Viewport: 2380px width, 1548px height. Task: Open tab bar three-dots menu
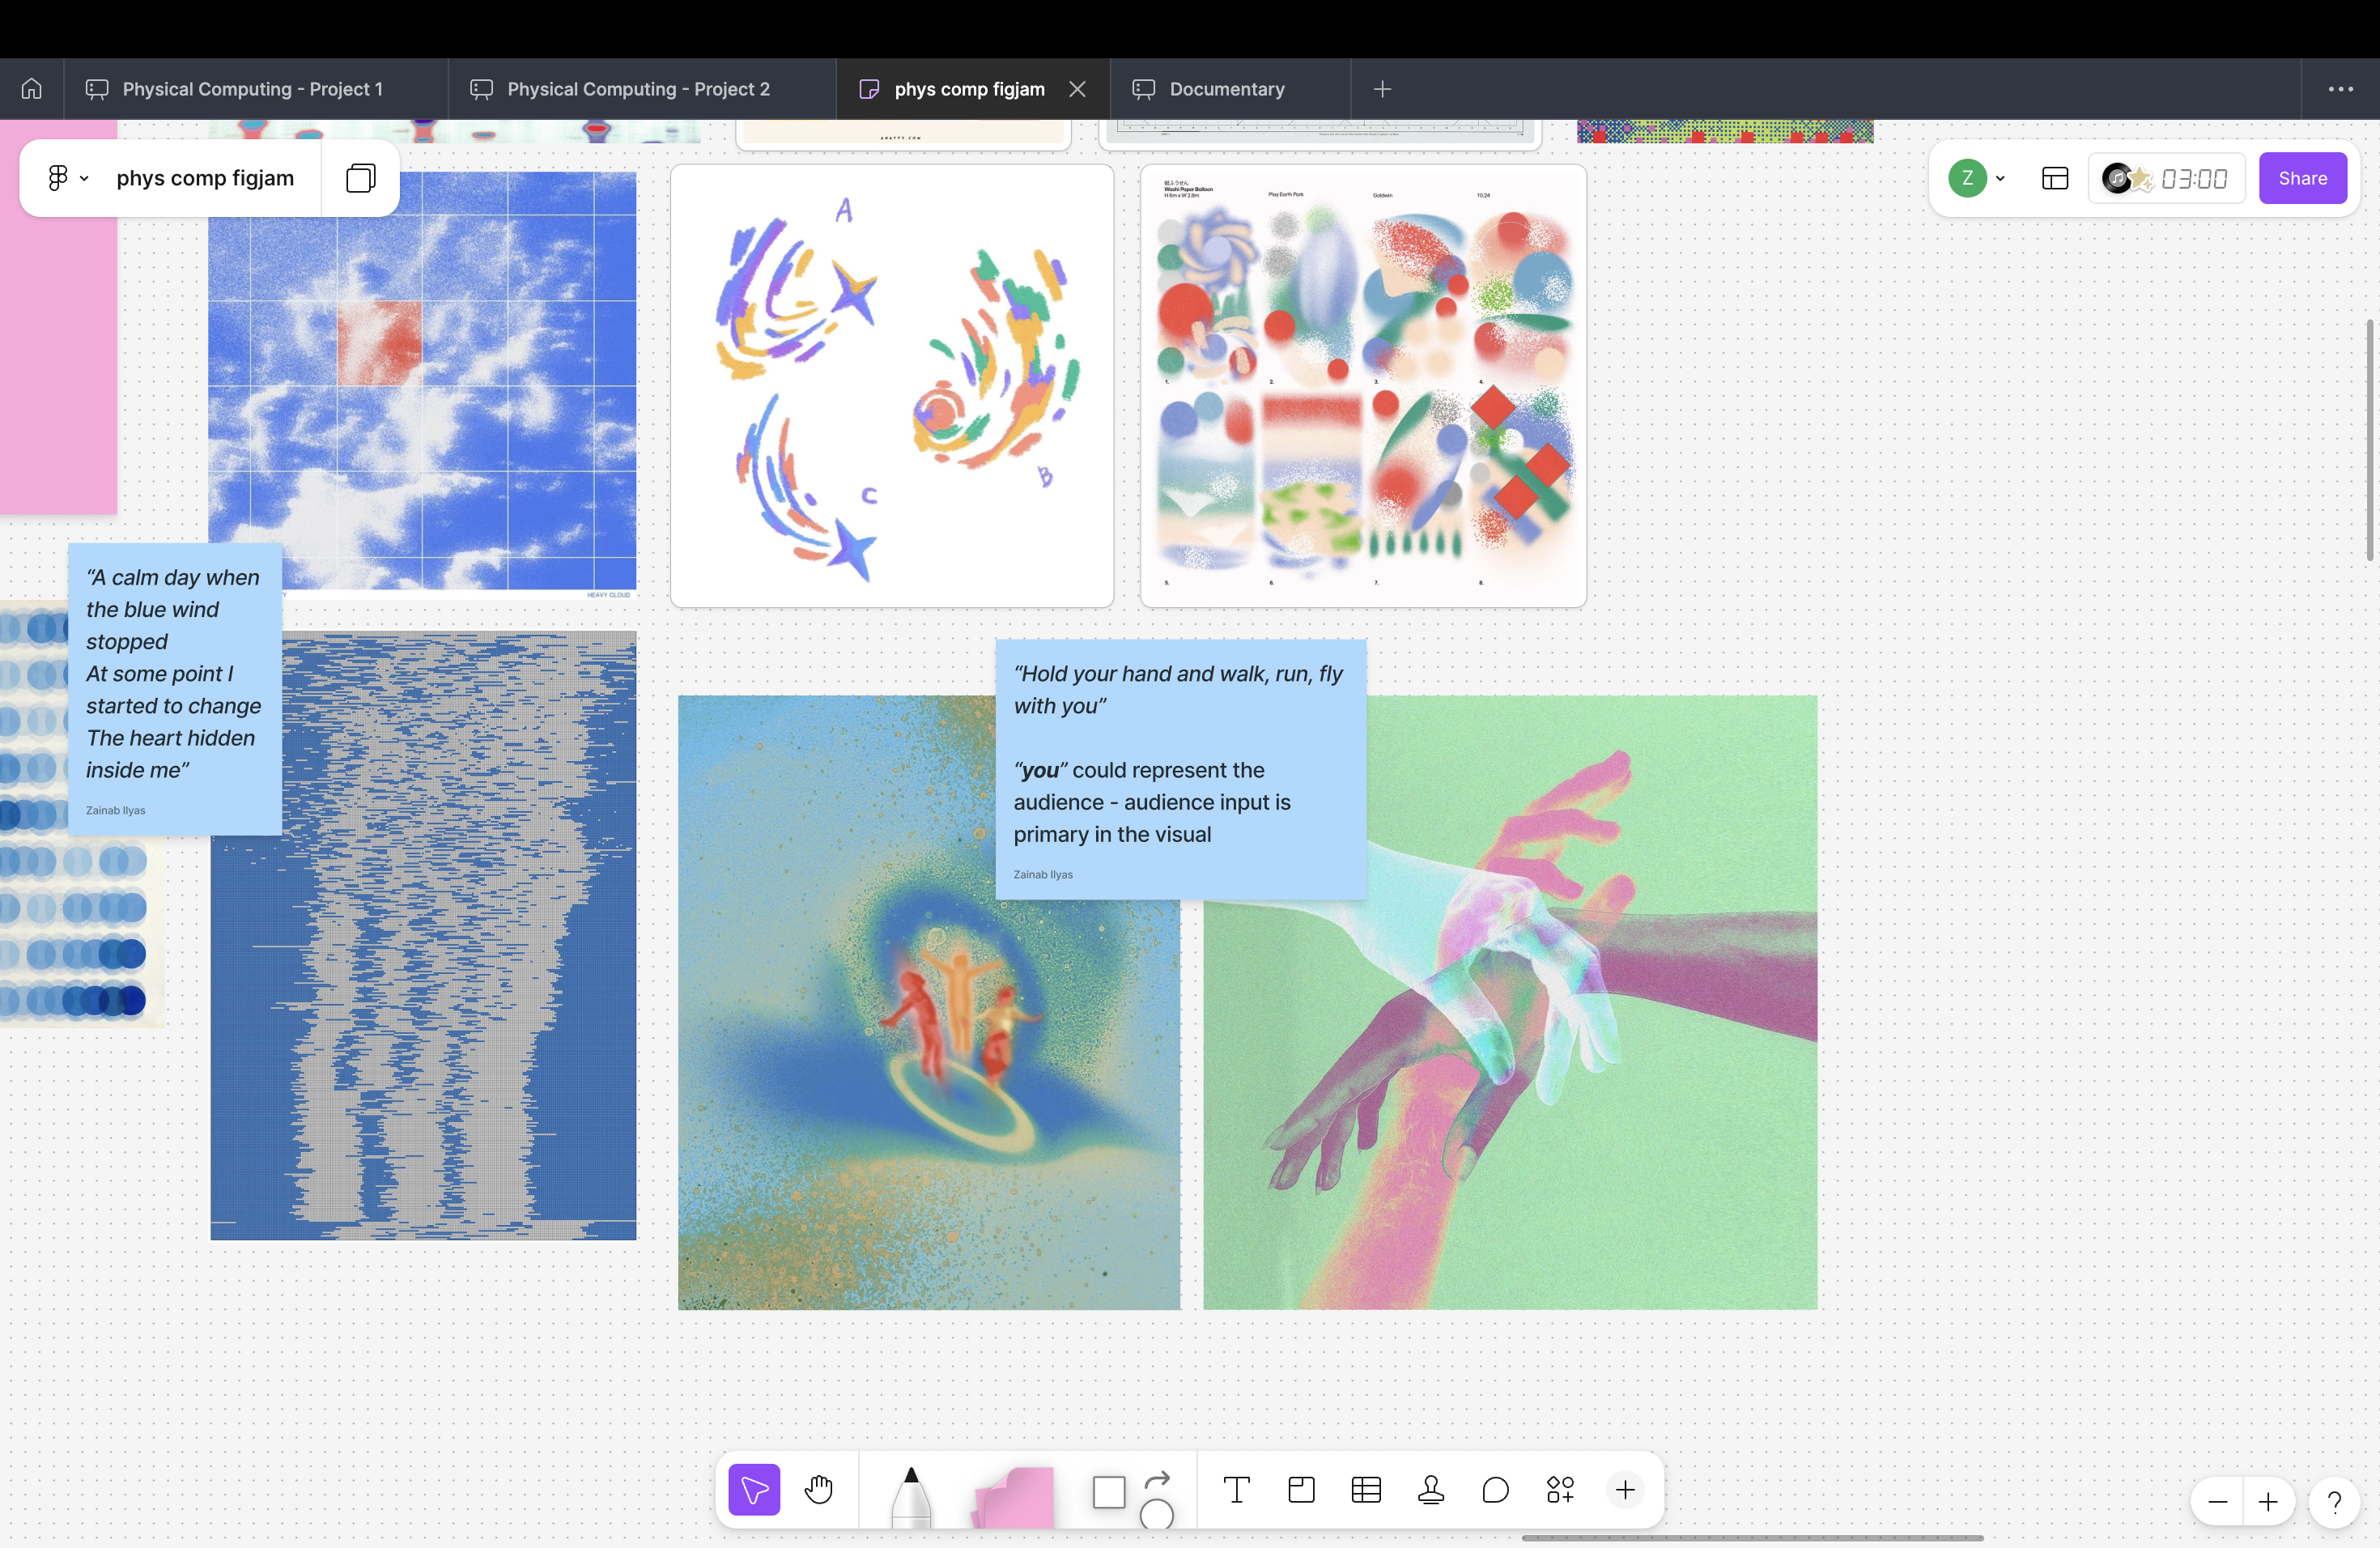click(2340, 89)
